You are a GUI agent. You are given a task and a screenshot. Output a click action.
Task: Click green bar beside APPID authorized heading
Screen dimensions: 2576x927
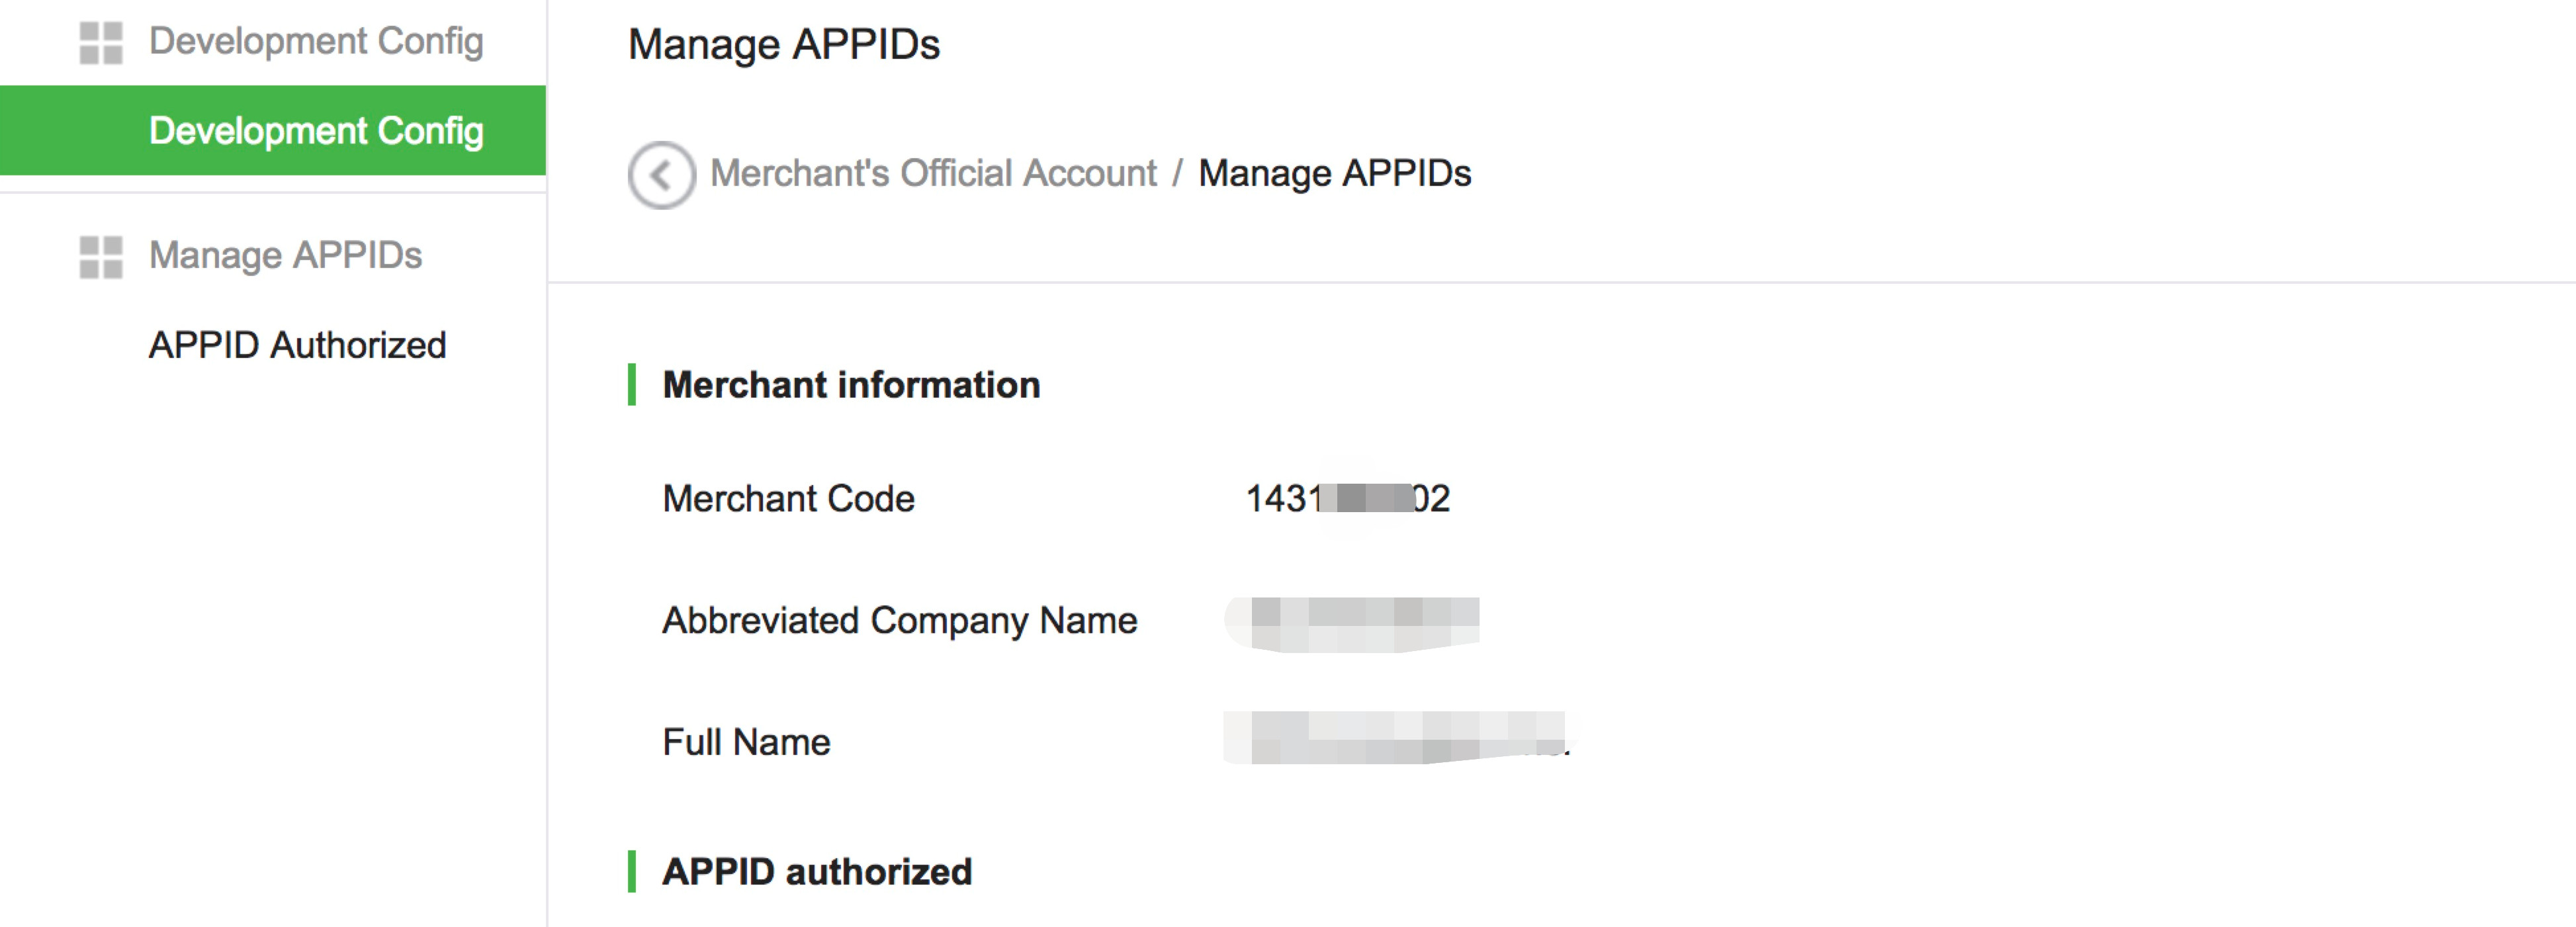(632, 872)
